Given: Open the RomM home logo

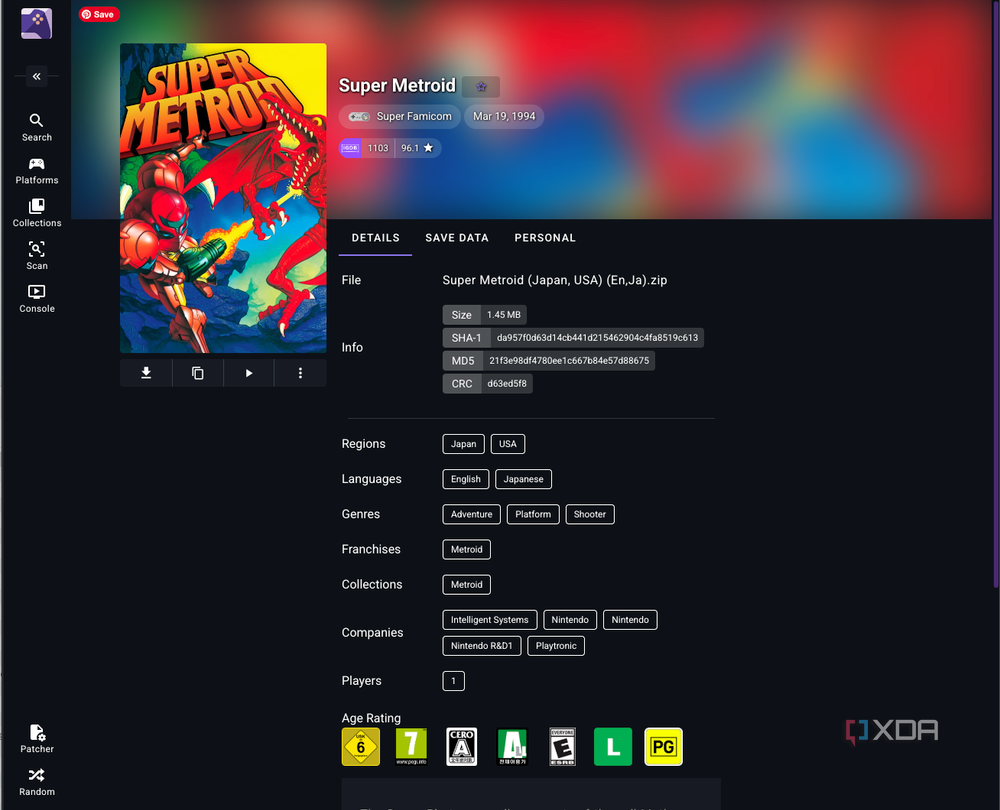Looking at the screenshot, I should point(36,24).
